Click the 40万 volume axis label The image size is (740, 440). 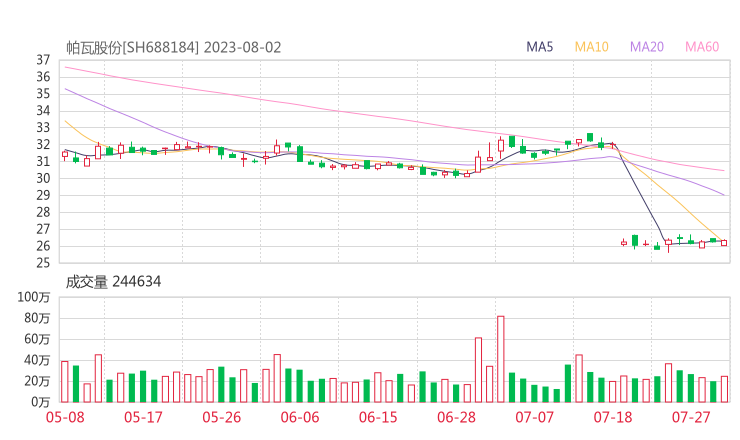pos(37,360)
